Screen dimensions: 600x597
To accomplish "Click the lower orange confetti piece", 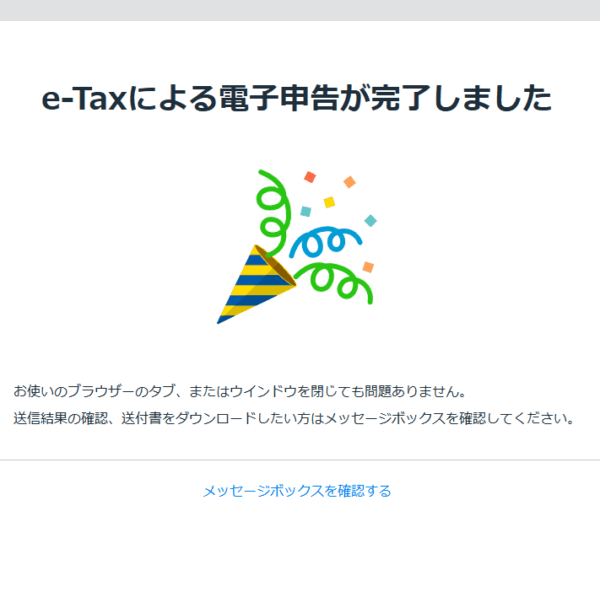I will click(x=368, y=267).
